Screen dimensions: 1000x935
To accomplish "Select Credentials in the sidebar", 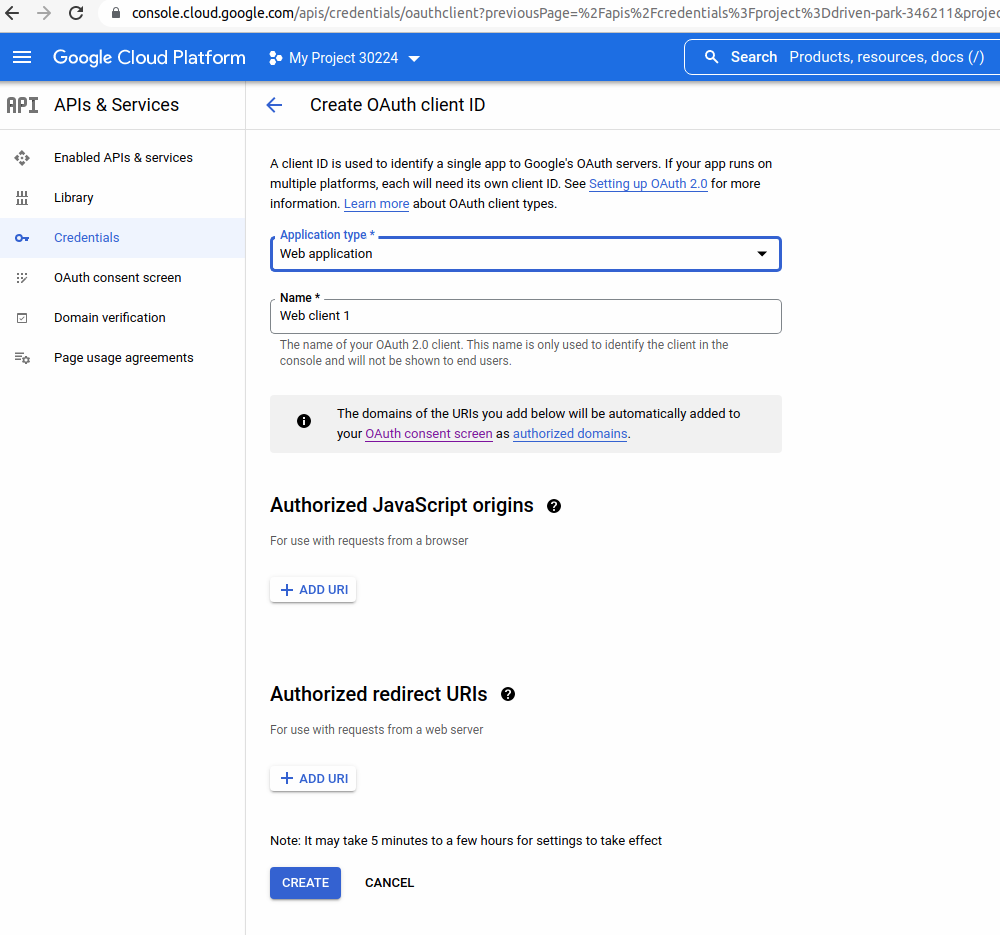I will coord(123,238).
